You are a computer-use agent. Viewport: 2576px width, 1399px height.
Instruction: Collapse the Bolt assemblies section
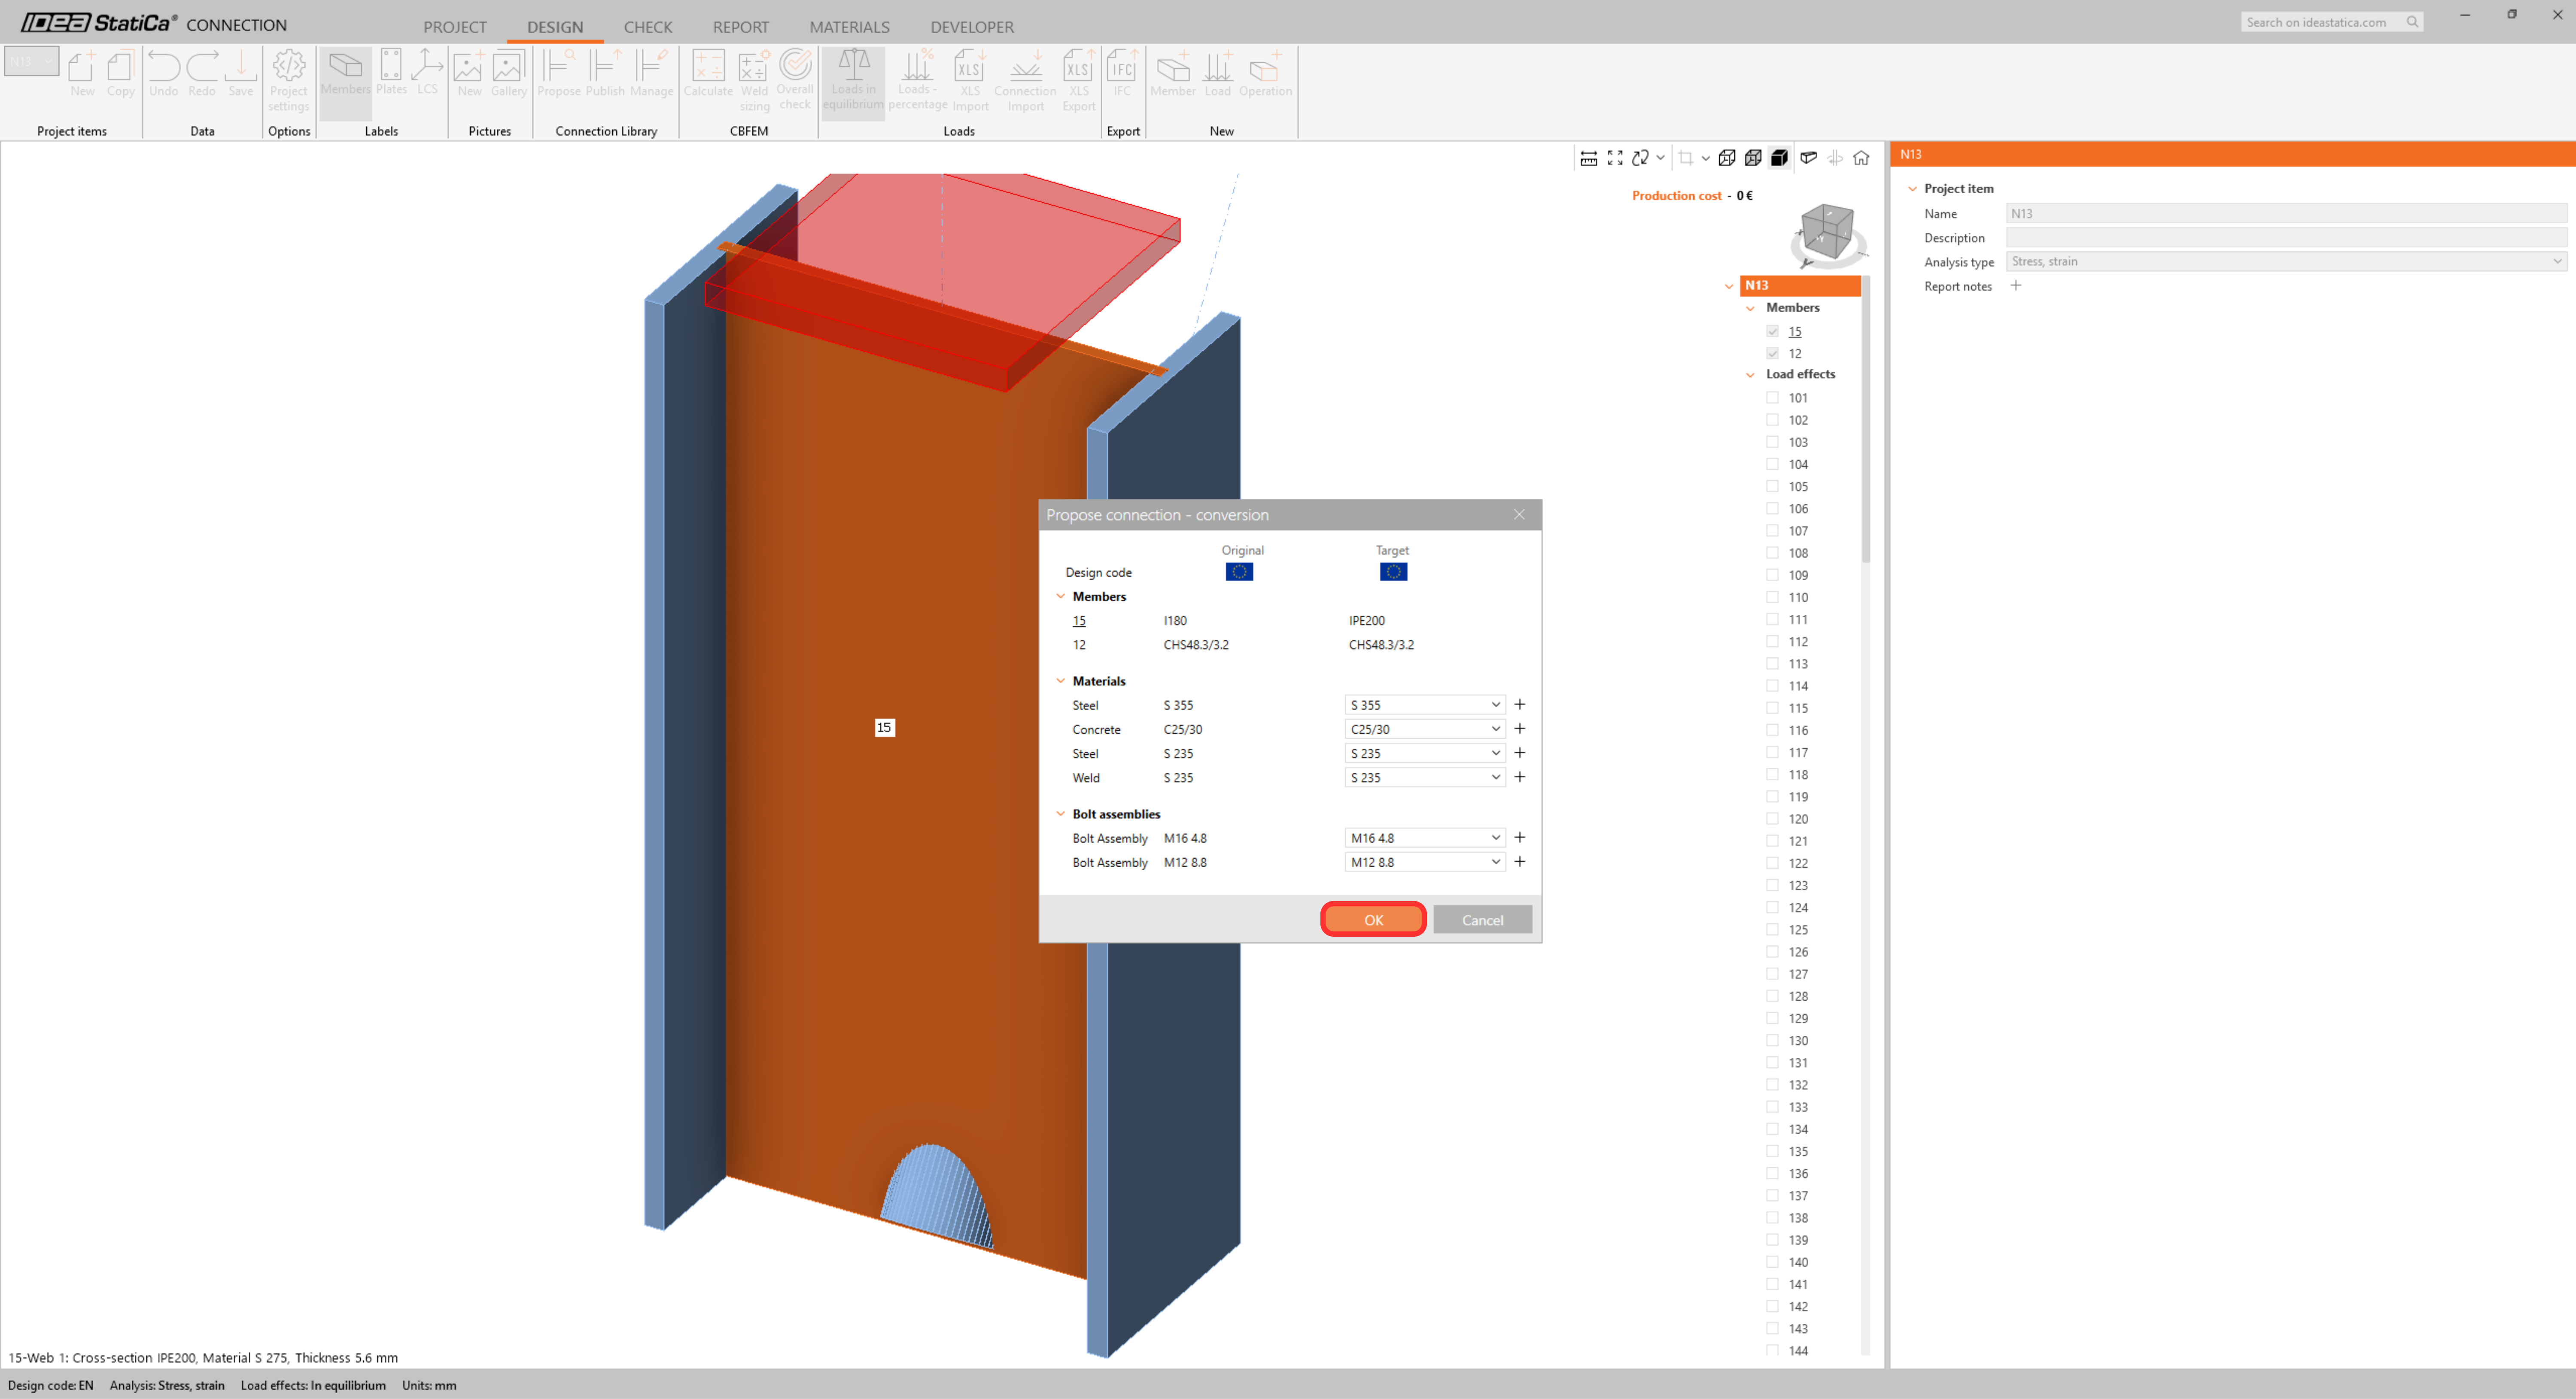1060,814
